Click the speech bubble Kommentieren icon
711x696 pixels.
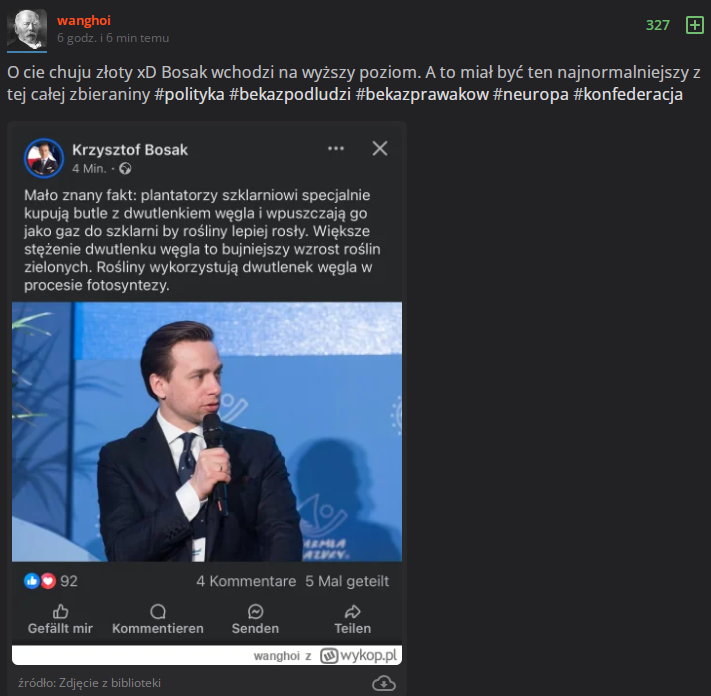pyautogui.click(x=158, y=611)
